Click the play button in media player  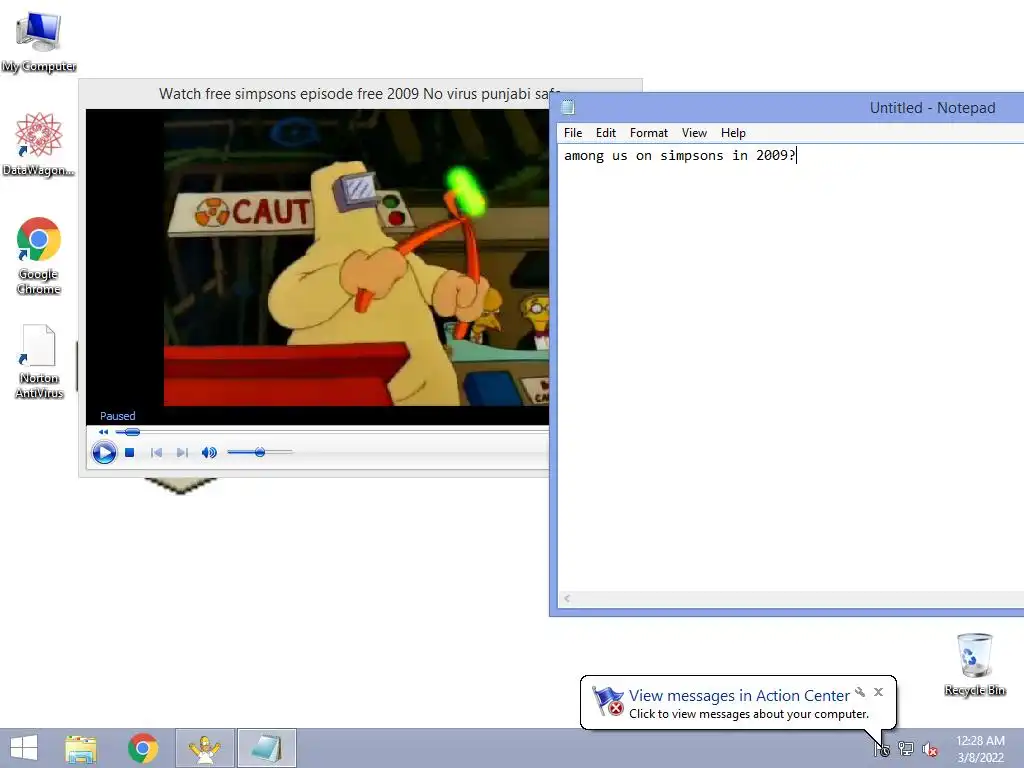coord(104,453)
